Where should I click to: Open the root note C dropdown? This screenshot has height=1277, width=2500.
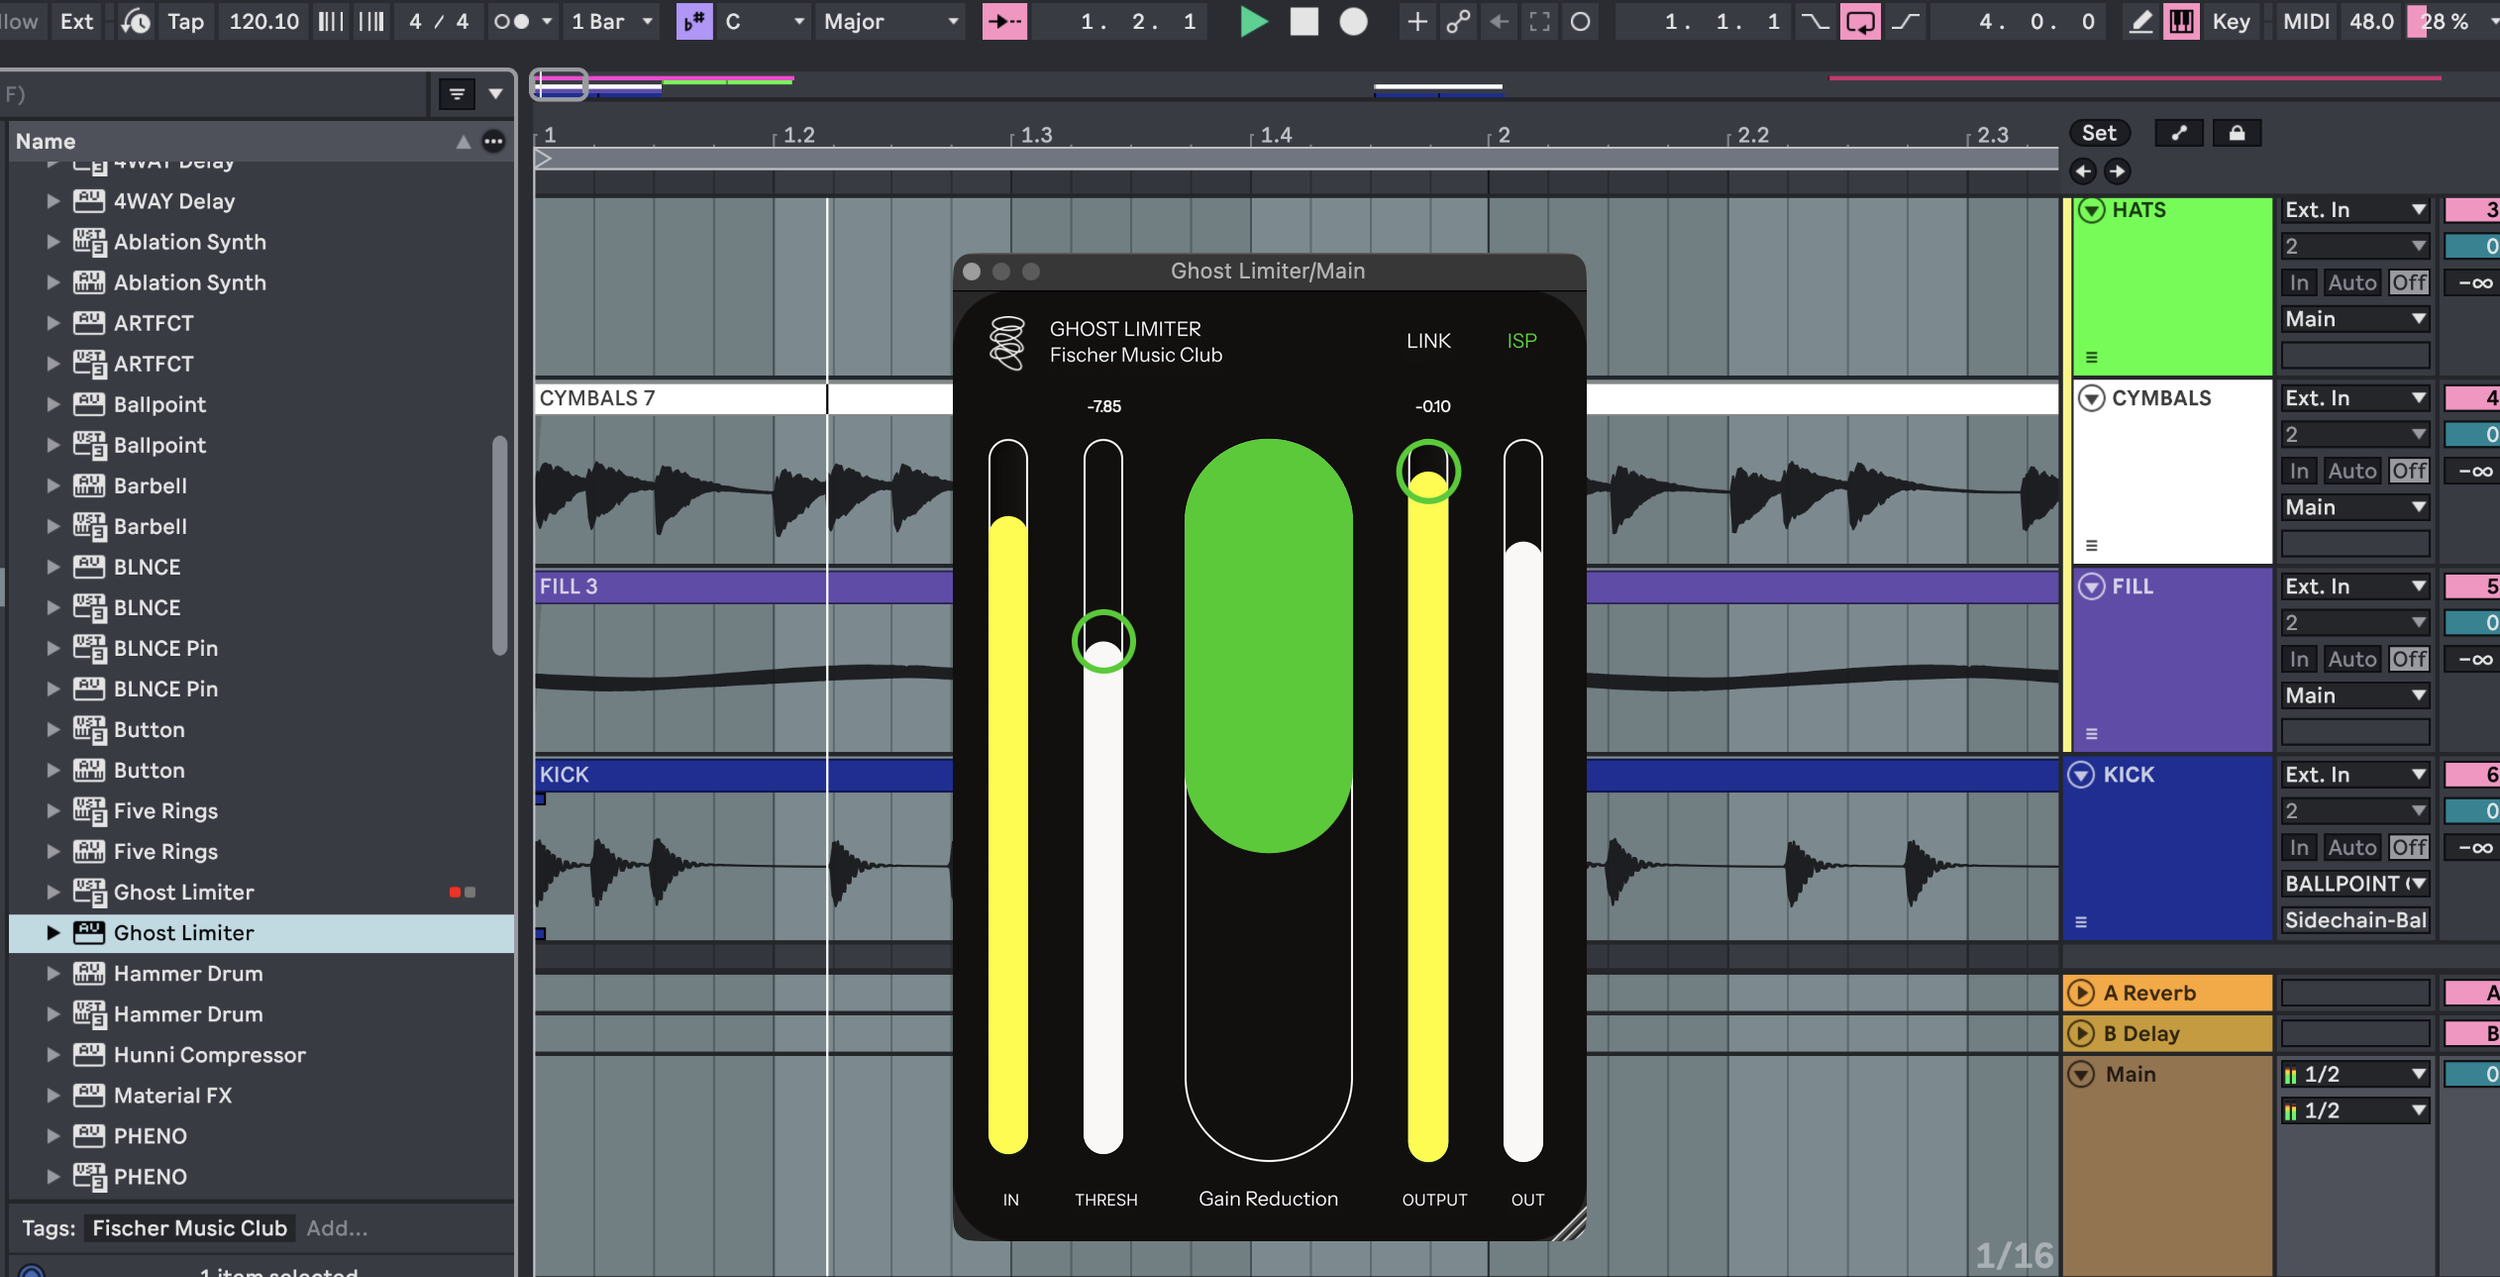point(764,21)
